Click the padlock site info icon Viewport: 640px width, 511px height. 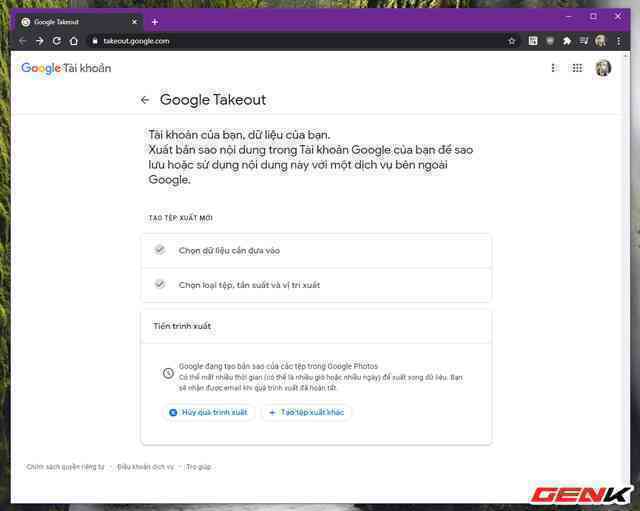[95, 41]
